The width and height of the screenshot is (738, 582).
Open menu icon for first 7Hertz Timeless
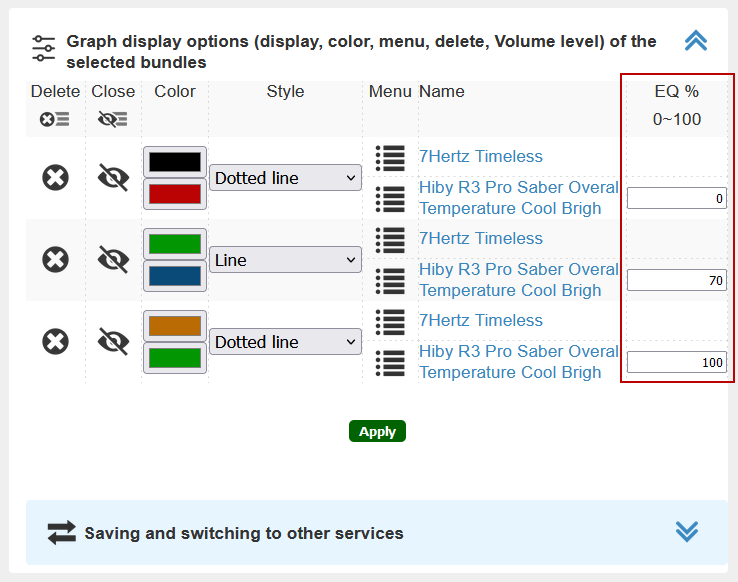tap(390, 158)
